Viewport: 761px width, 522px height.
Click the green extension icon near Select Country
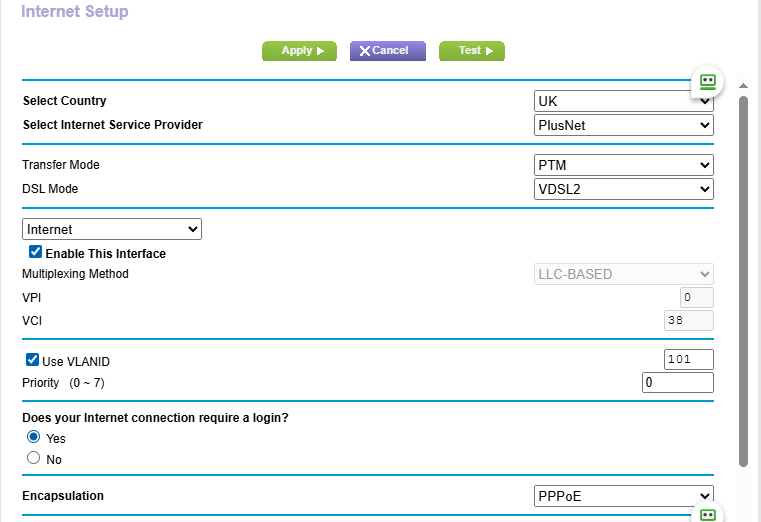[708, 81]
